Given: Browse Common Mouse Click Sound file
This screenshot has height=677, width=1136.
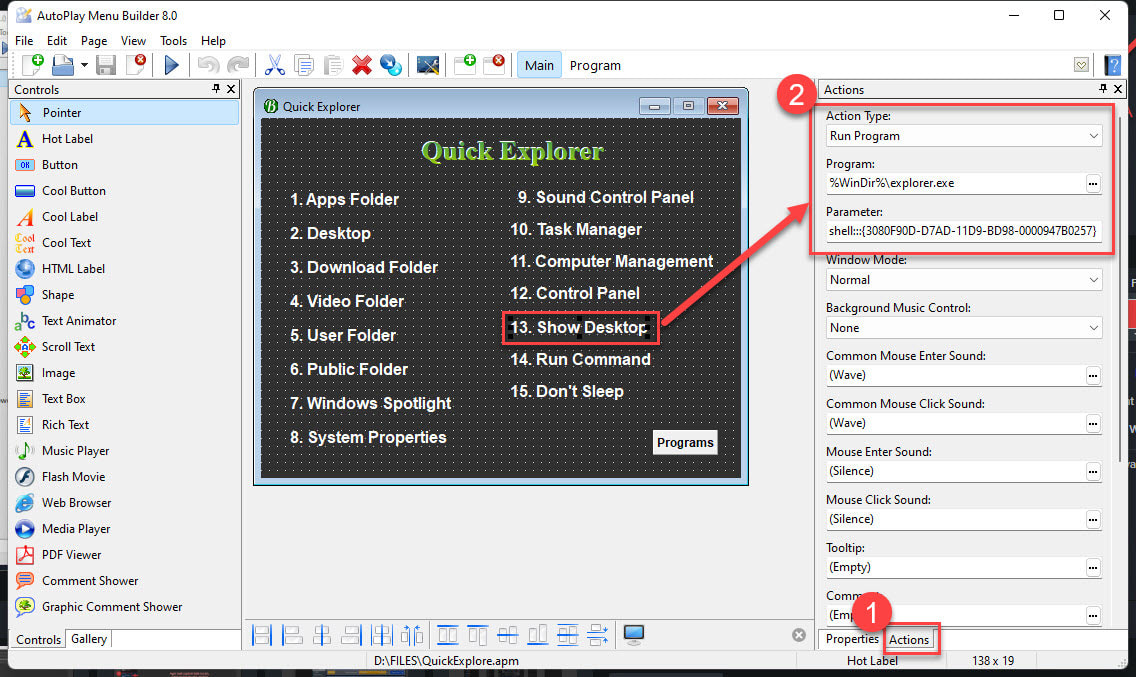Looking at the screenshot, I should click(1093, 423).
